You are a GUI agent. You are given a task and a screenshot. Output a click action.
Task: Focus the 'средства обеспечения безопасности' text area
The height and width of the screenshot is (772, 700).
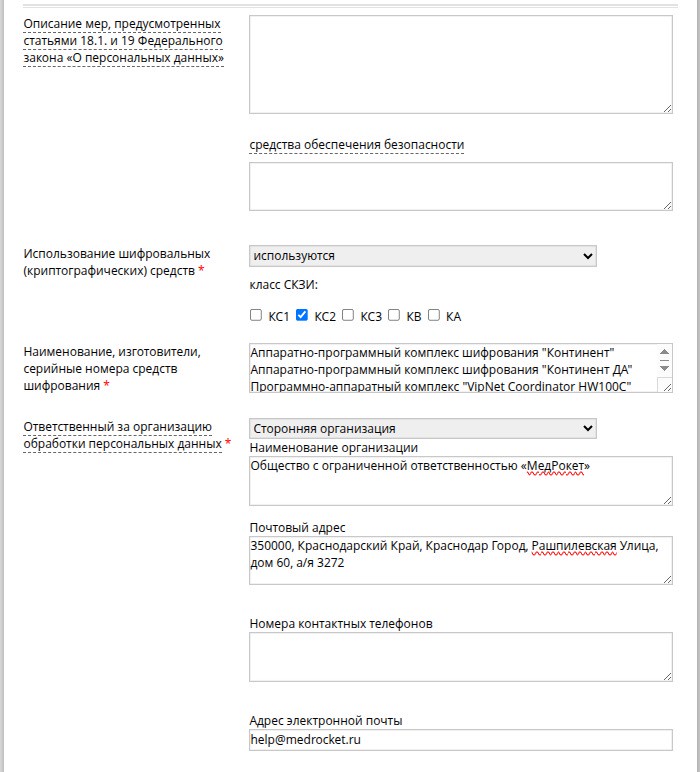click(x=461, y=187)
